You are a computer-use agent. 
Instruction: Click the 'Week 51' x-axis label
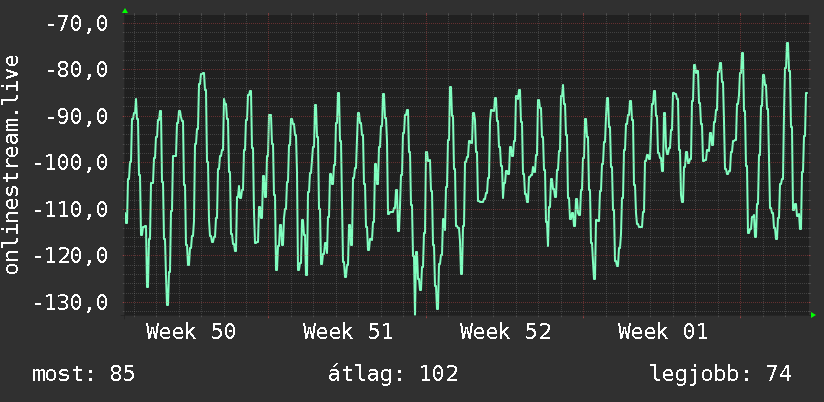pos(348,332)
